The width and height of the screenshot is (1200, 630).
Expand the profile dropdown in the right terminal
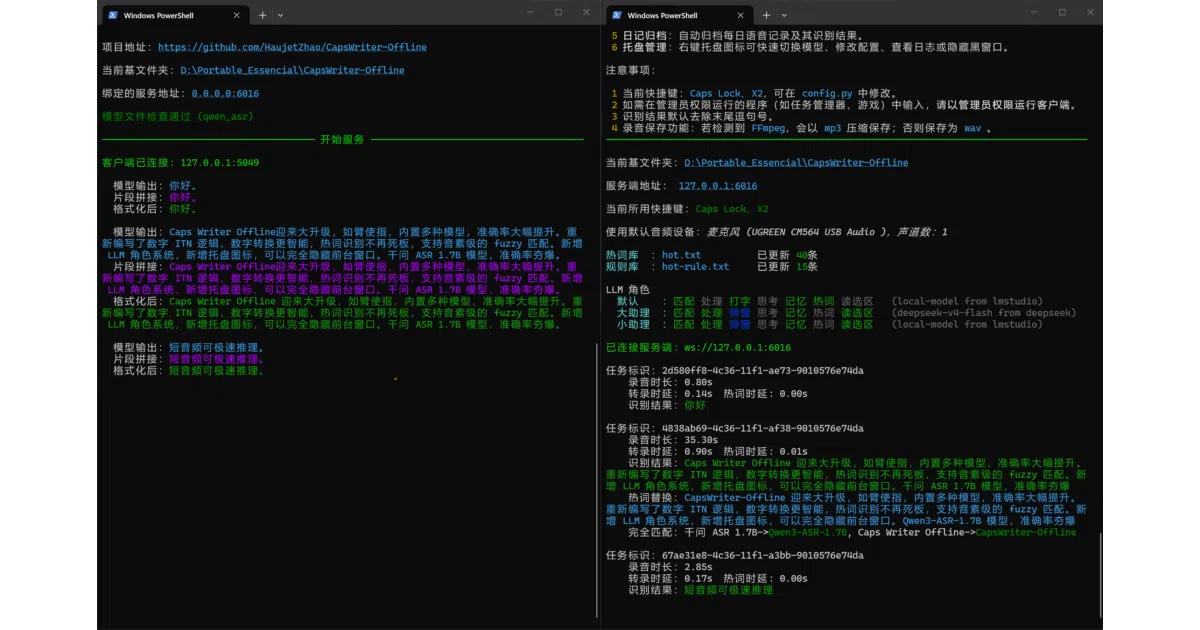pos(784,15)
